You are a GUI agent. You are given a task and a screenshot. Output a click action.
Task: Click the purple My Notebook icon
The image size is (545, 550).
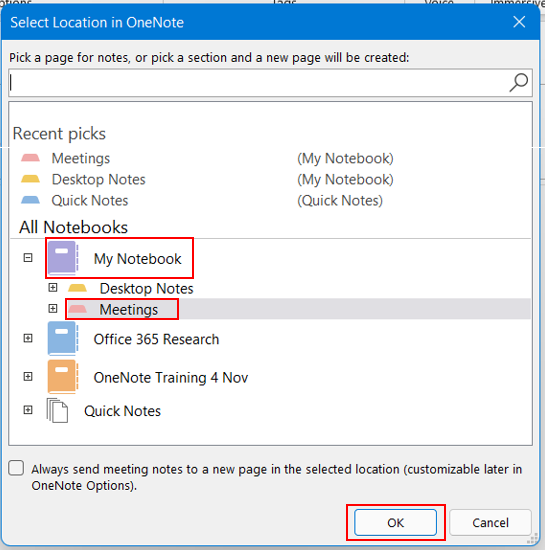pyautogui.click(x=62, y=258)
